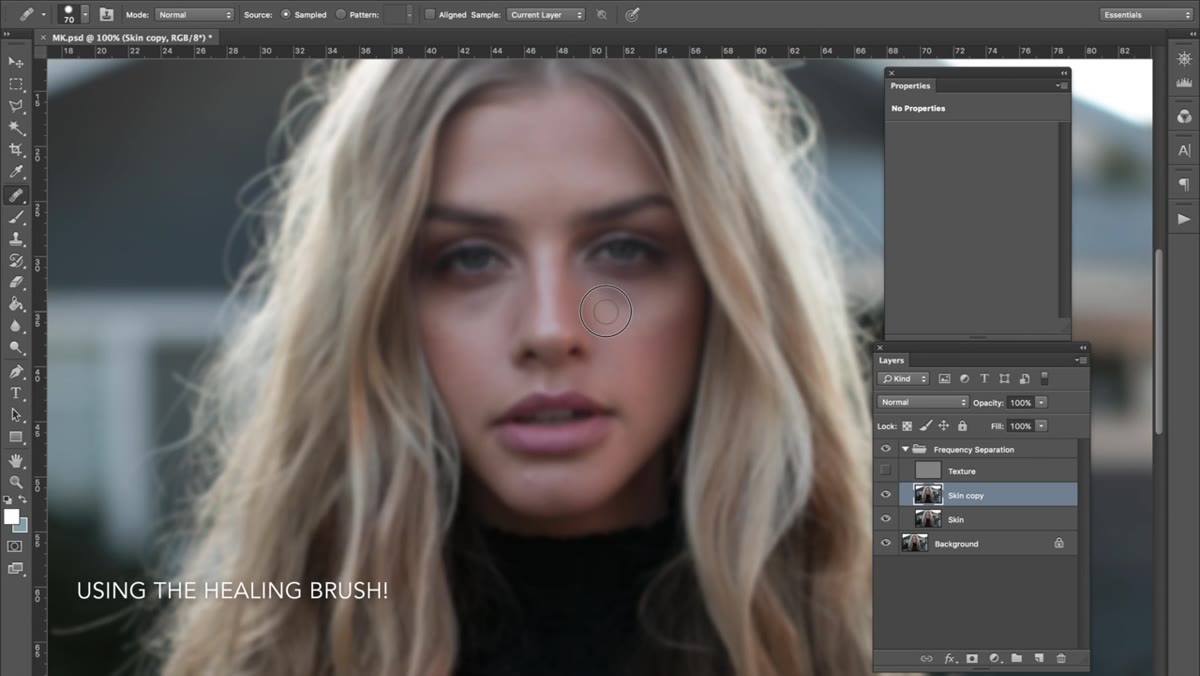Hide the Background layer
The height and width of the screenshot is (676, 1200).
click(x=885, y=543)
